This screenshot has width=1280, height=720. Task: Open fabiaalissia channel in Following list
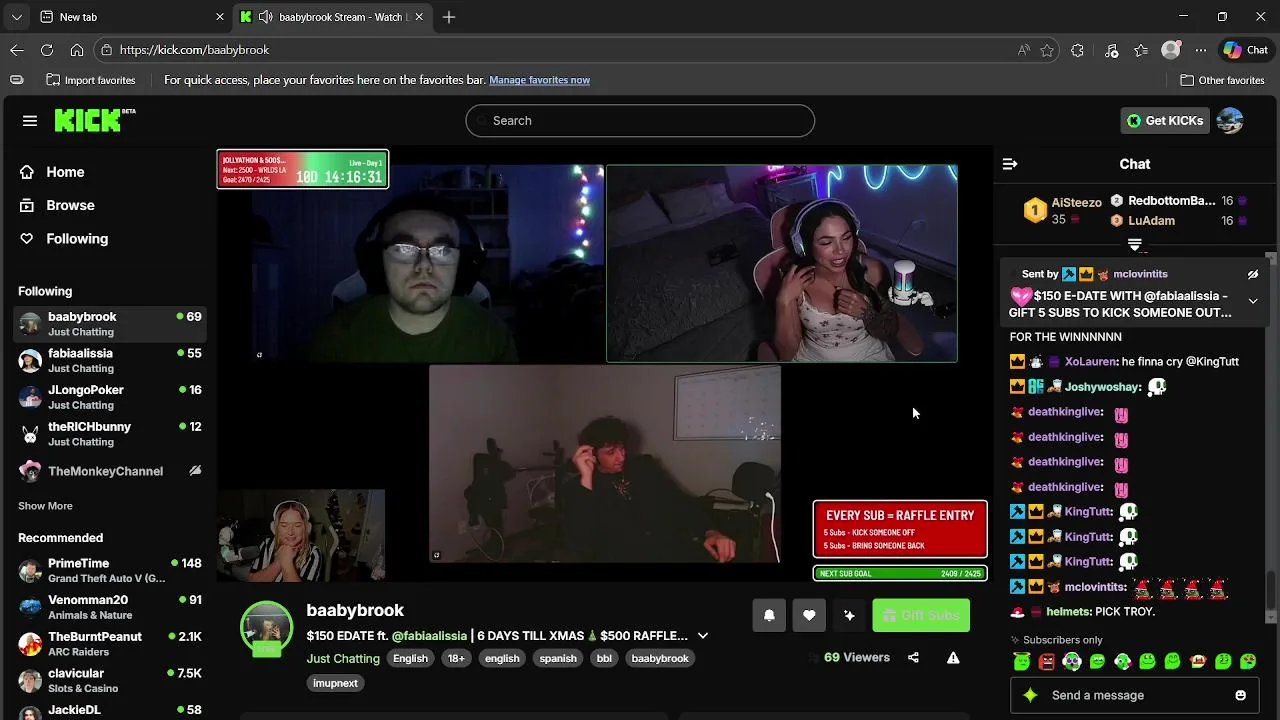[110, 360]
